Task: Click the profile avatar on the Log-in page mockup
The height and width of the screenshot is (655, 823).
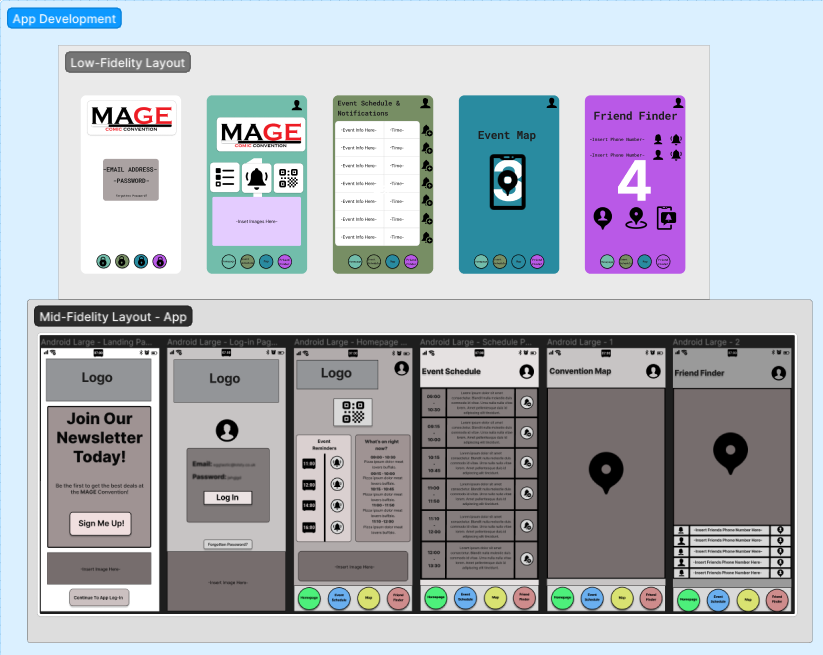Action: click(x=227, y=431)
